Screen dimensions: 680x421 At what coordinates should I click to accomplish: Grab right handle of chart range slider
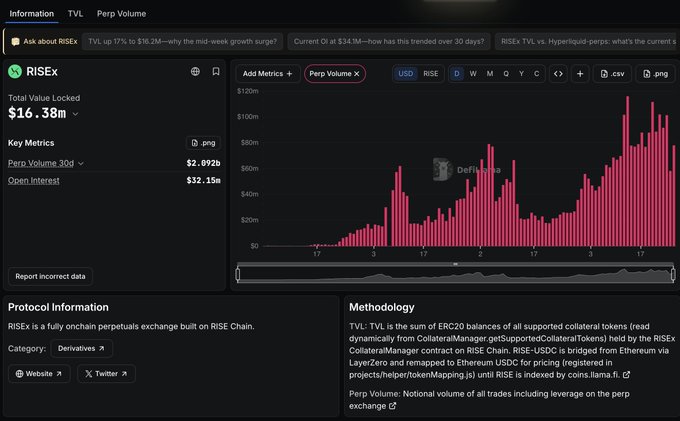(673, 274)
